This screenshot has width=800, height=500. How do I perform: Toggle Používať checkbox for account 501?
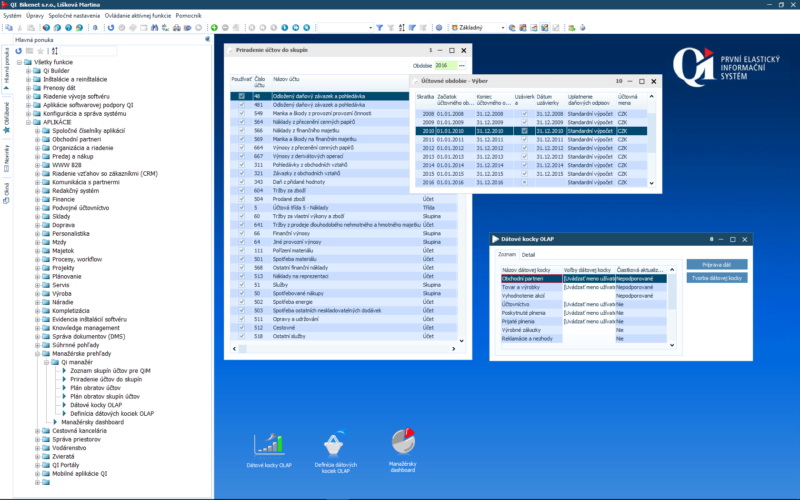tap(241, 259)
